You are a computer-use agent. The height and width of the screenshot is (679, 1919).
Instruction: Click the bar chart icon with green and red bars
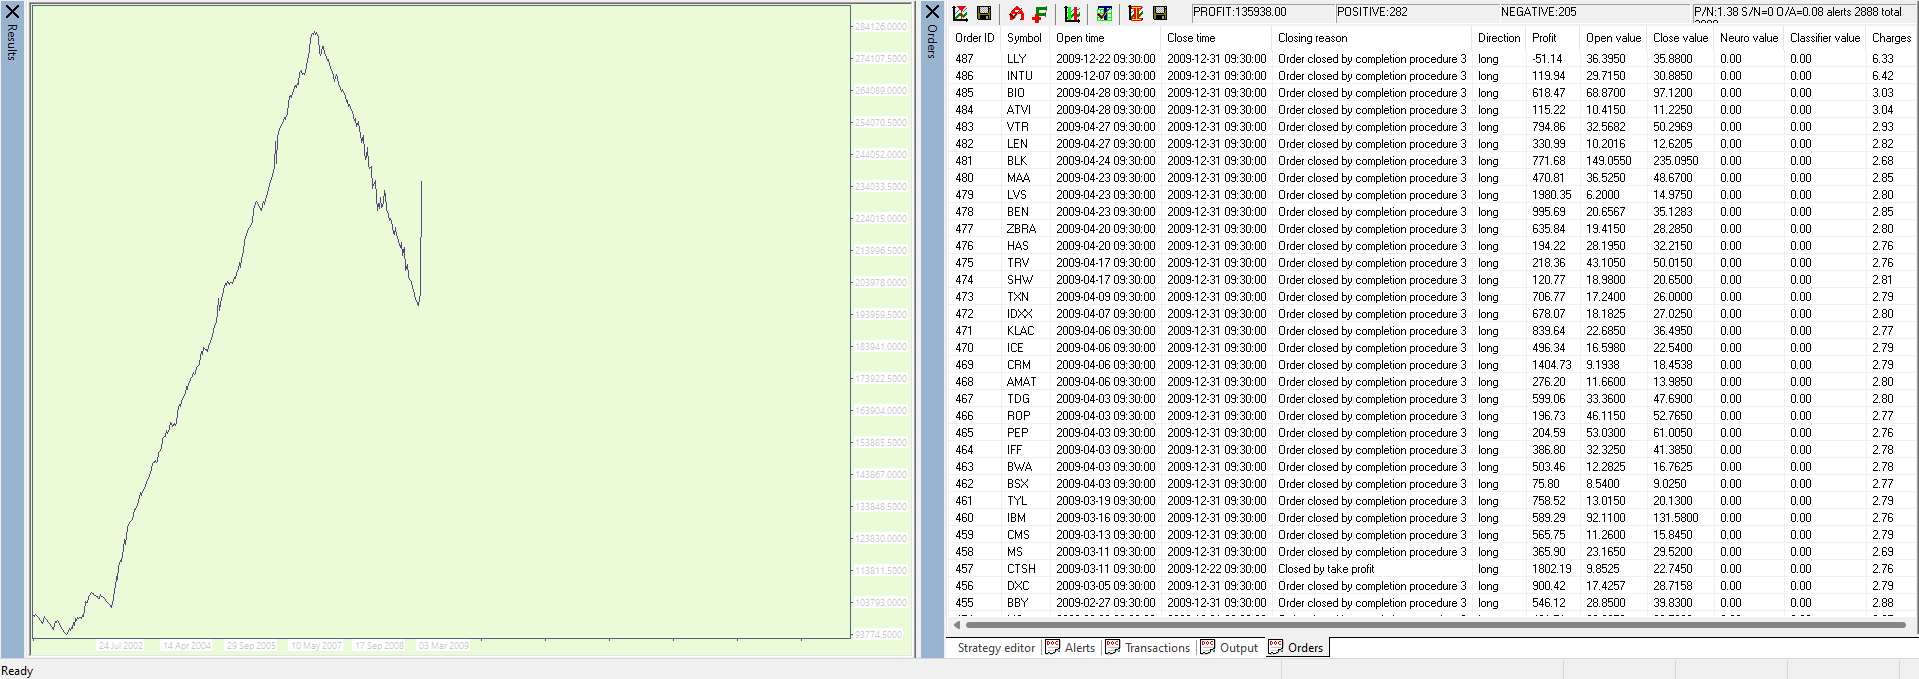point(1072,13)
